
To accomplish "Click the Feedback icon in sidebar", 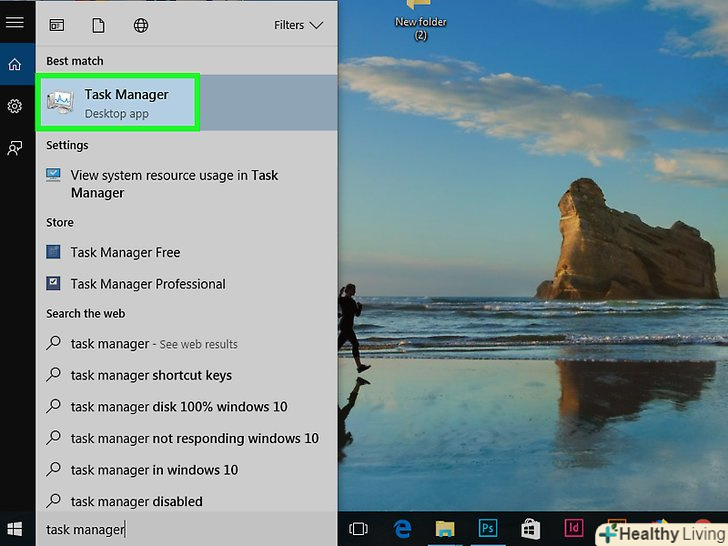I will [x=15, y=148].
